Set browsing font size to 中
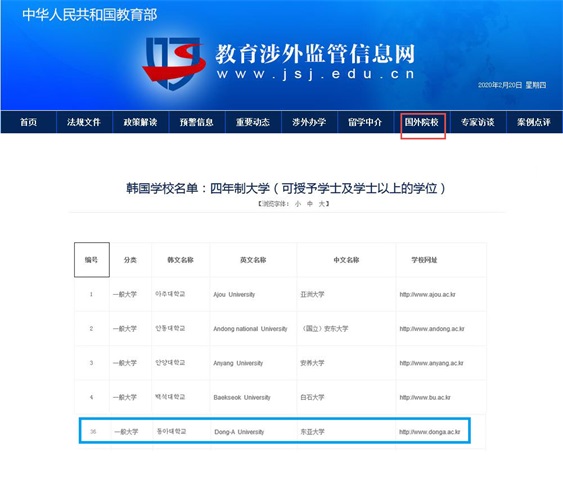This screenshot has height=487, width=563. 310,204
